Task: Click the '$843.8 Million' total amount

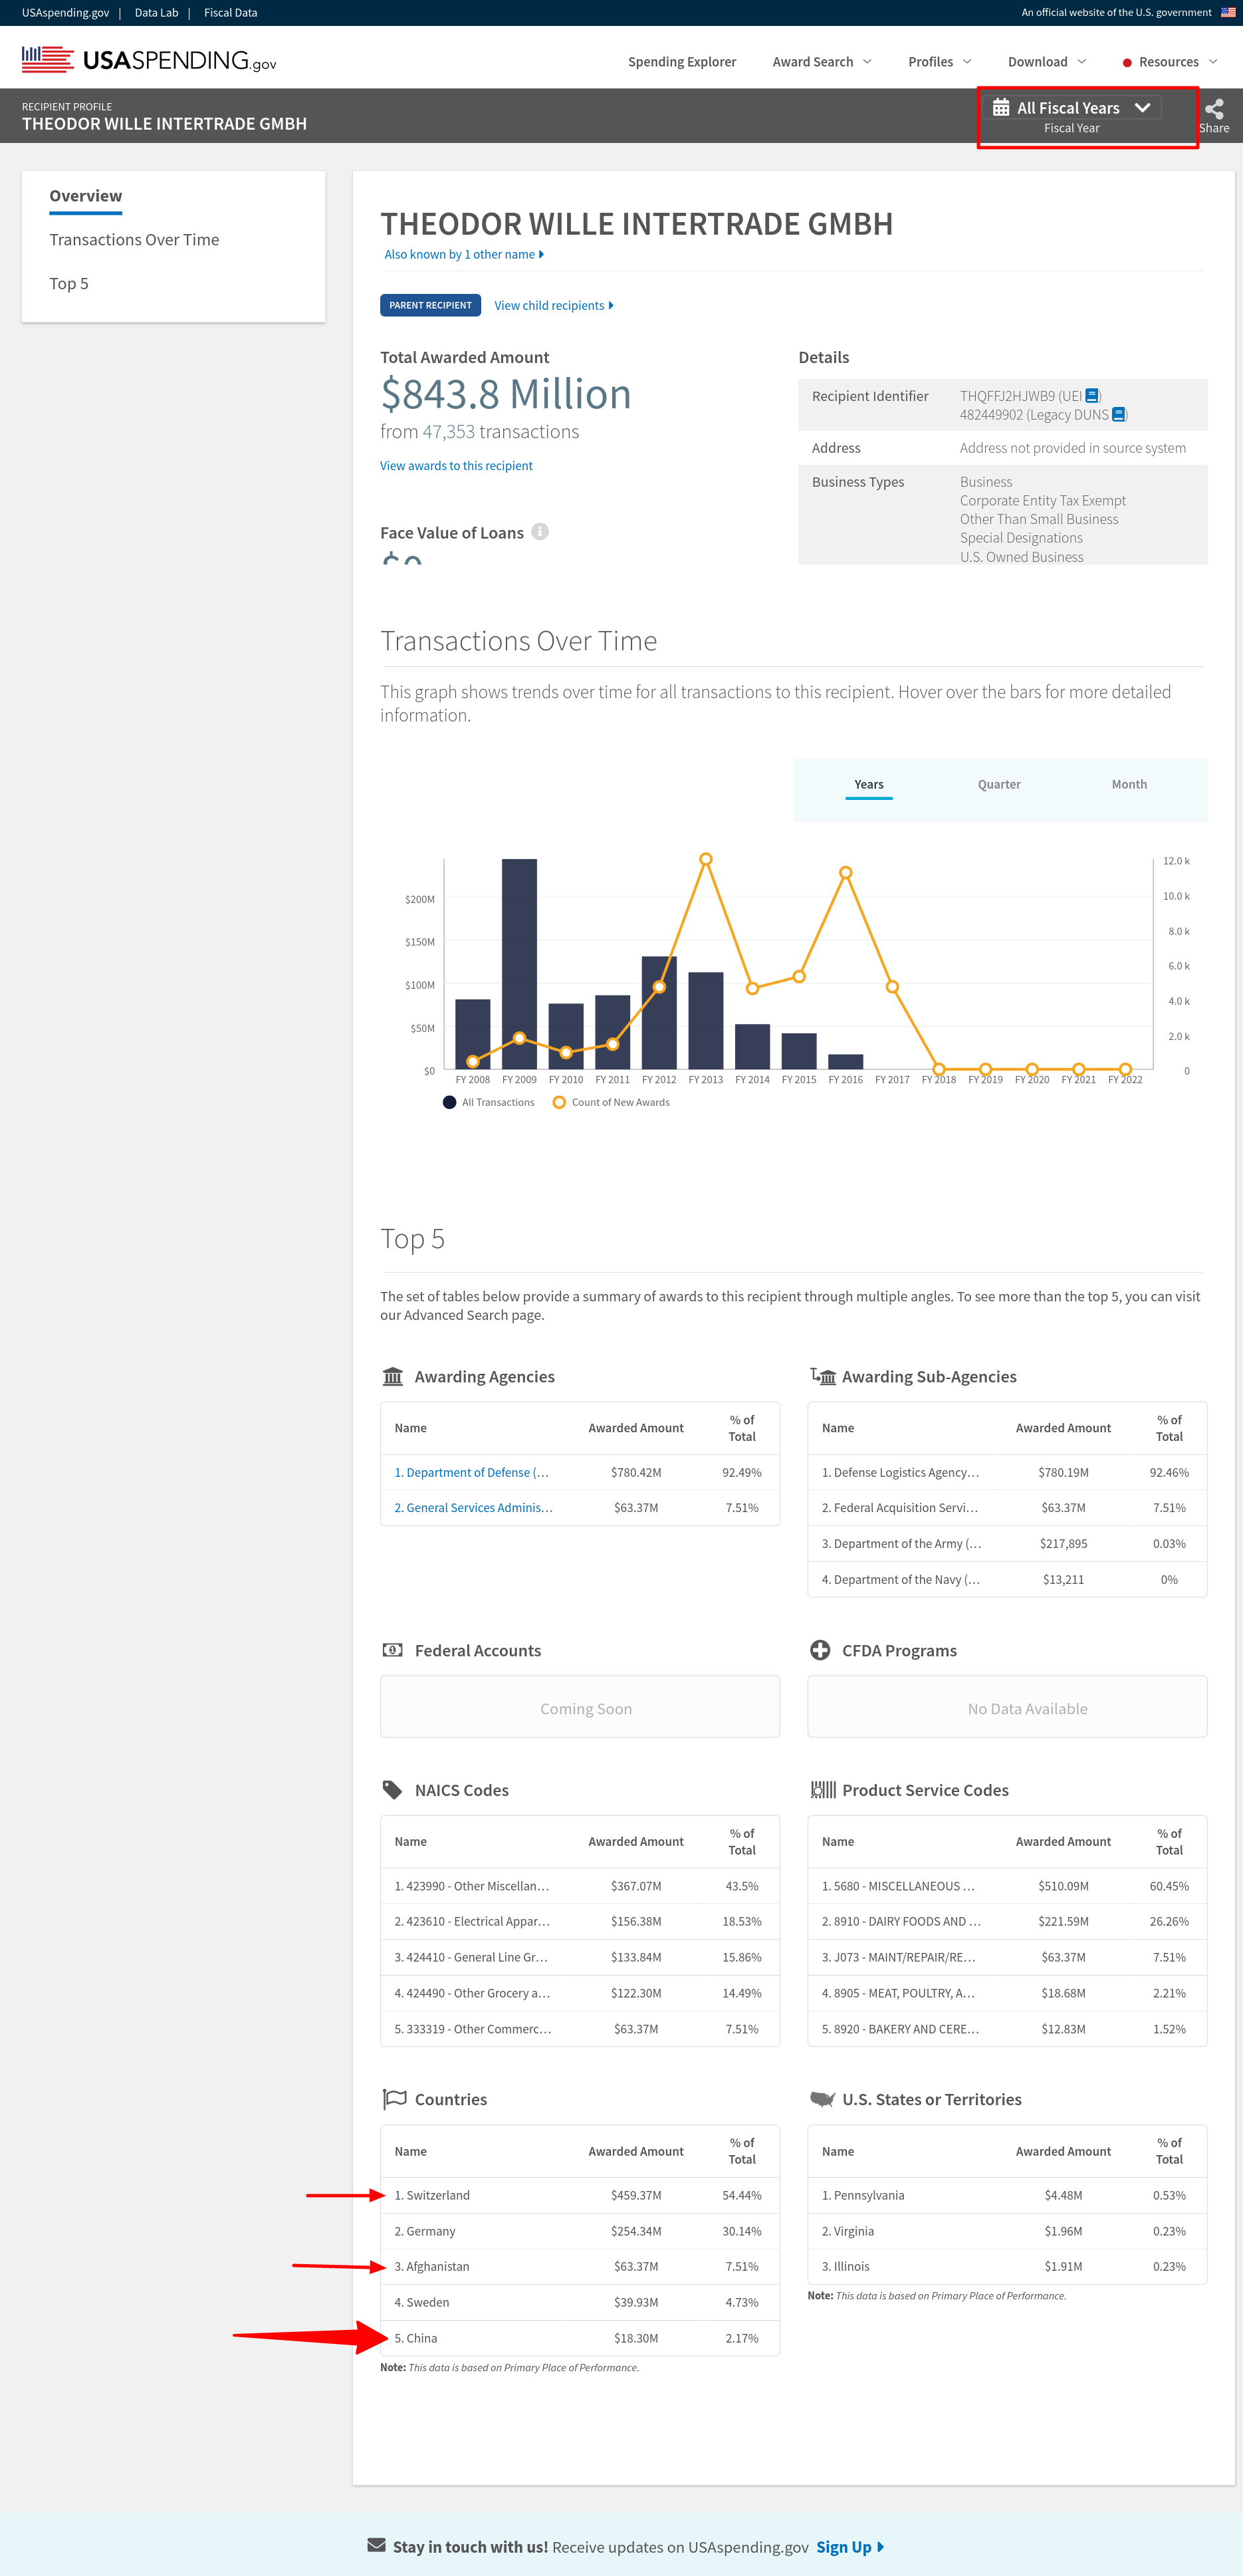Action: coord(506,394)
